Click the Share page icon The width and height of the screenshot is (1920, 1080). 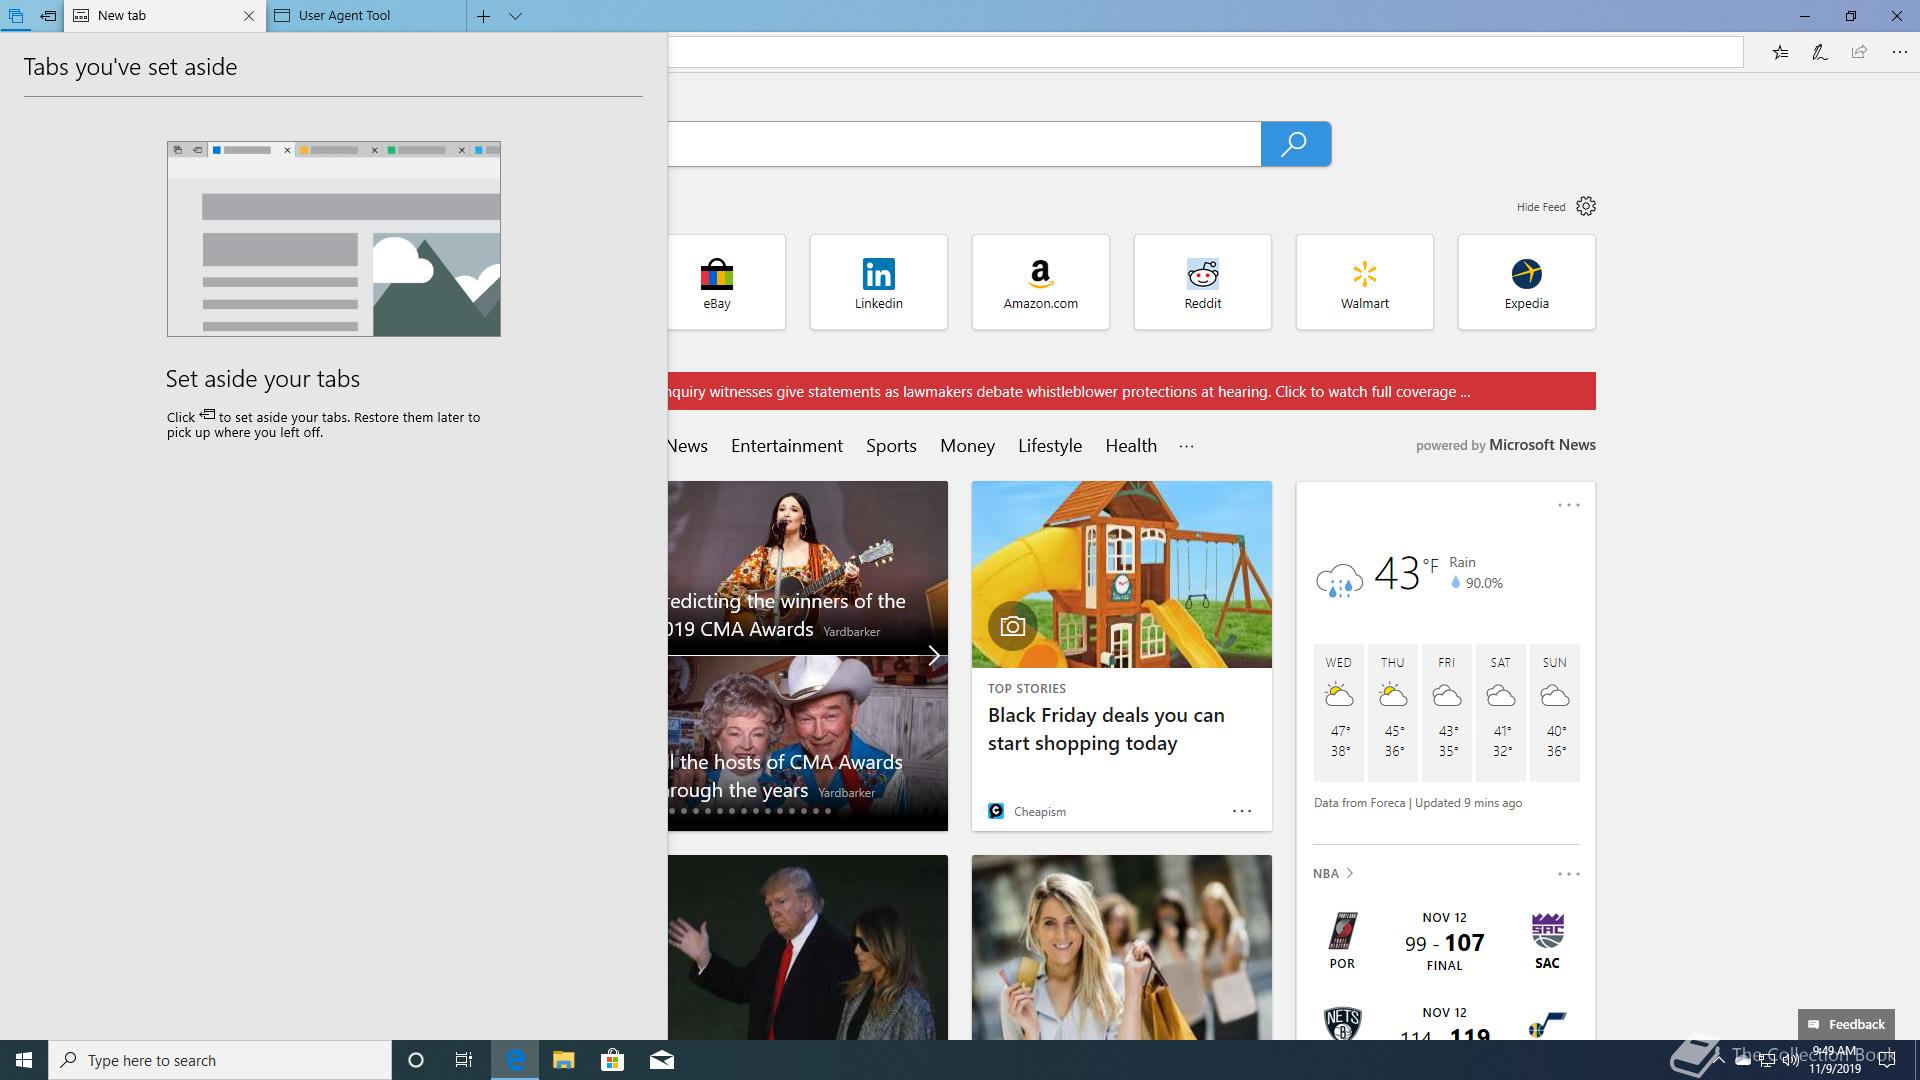click(1859, 52)
